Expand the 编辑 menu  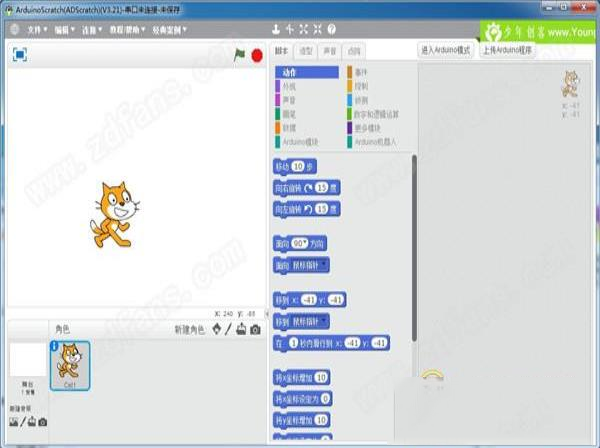point(64,30)
